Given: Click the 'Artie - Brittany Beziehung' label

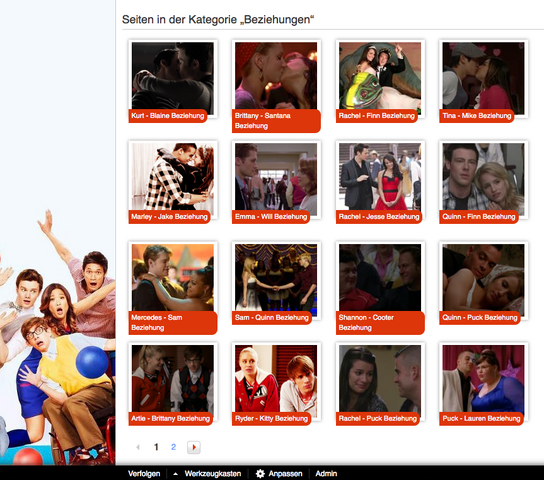Looking at the screenshot, I should pos(171,419).
